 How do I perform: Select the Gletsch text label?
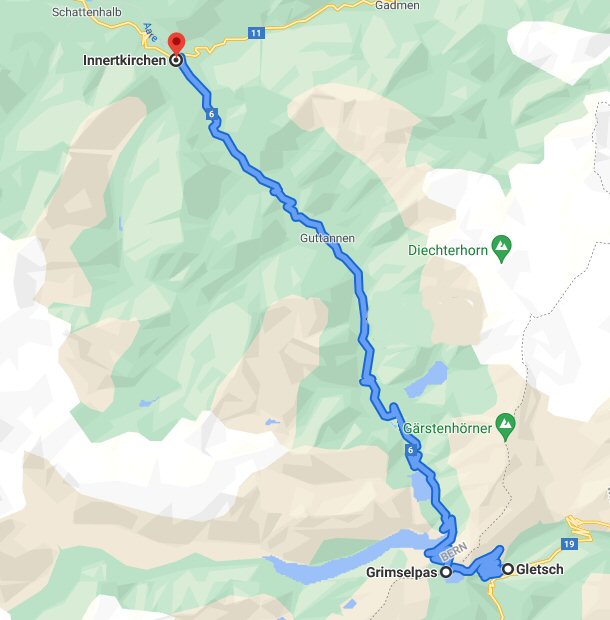coord(540,569)
